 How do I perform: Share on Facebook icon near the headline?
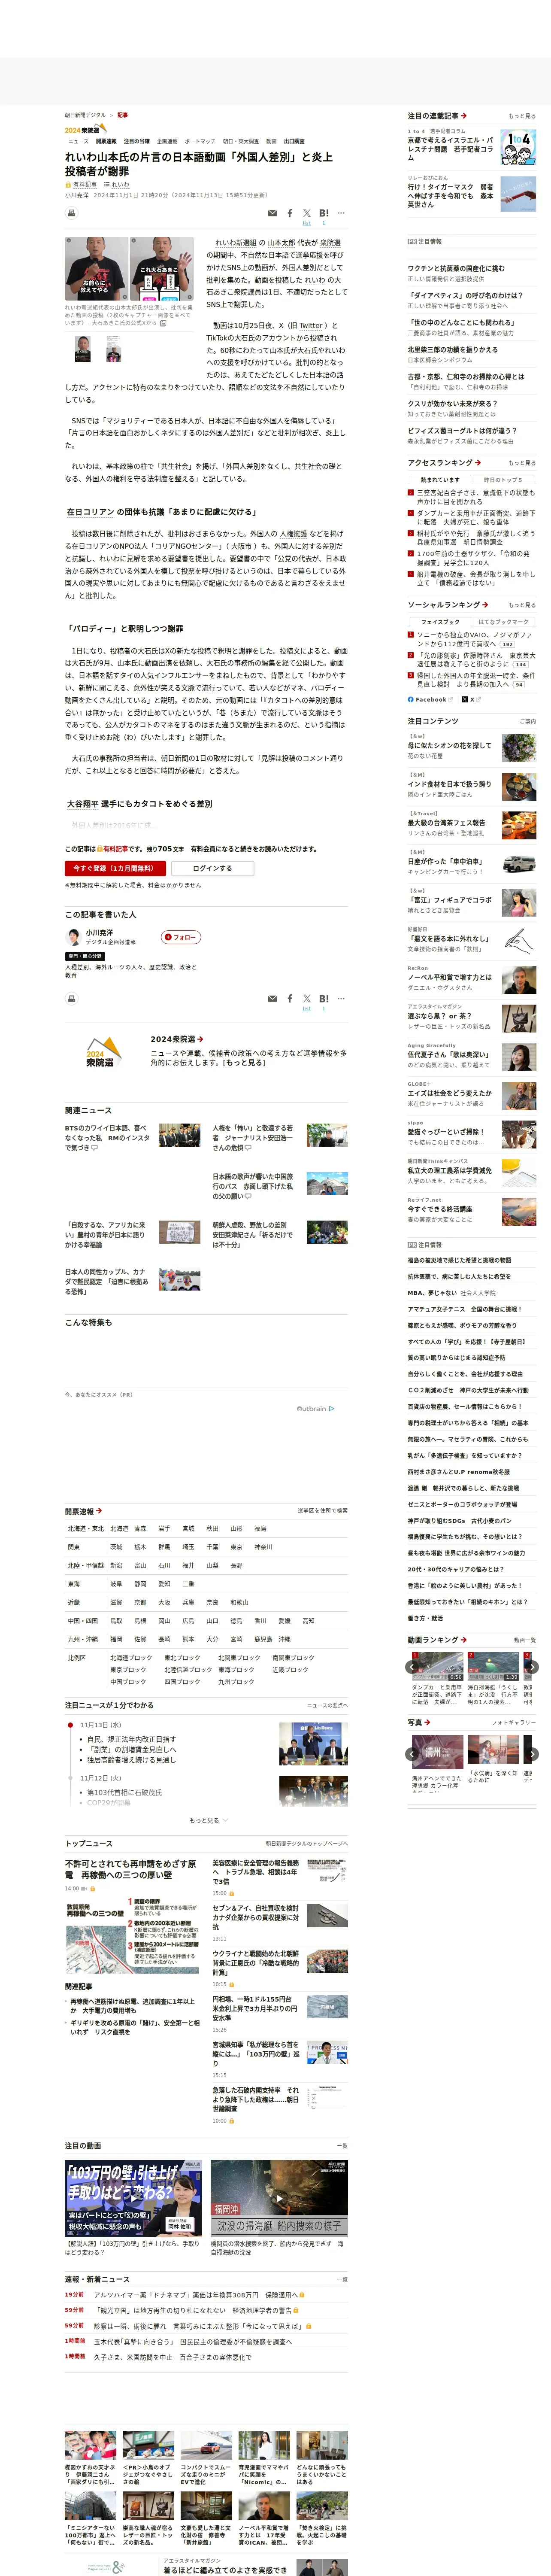[290, 213]
